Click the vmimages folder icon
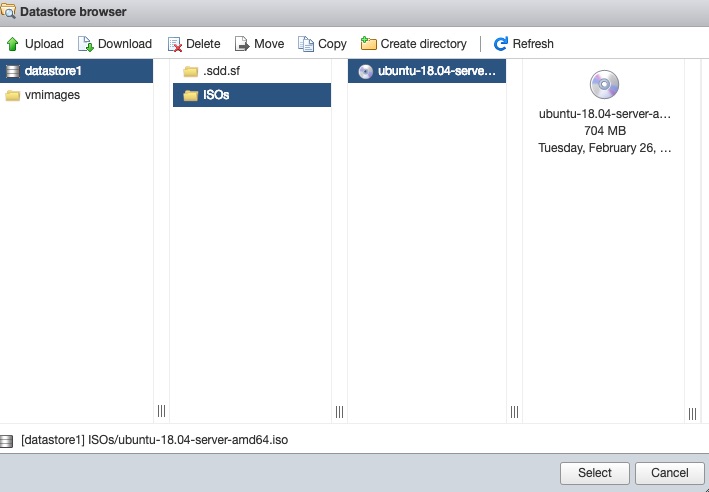Viewport: 709px width, 492px height. (x=13, y=95)
